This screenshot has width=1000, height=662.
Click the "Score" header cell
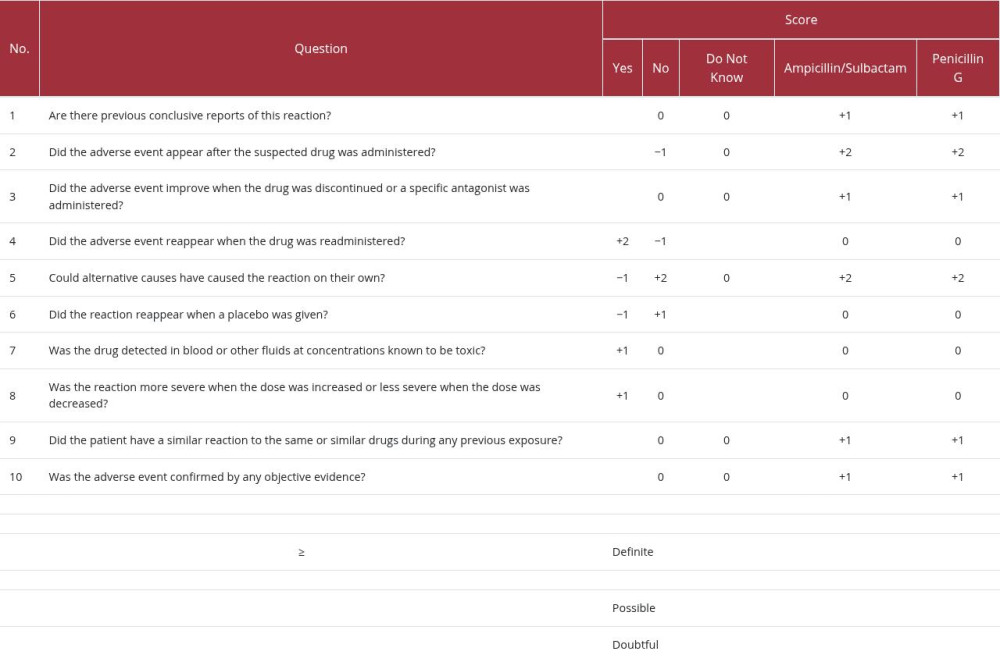[x=801, y=20]
